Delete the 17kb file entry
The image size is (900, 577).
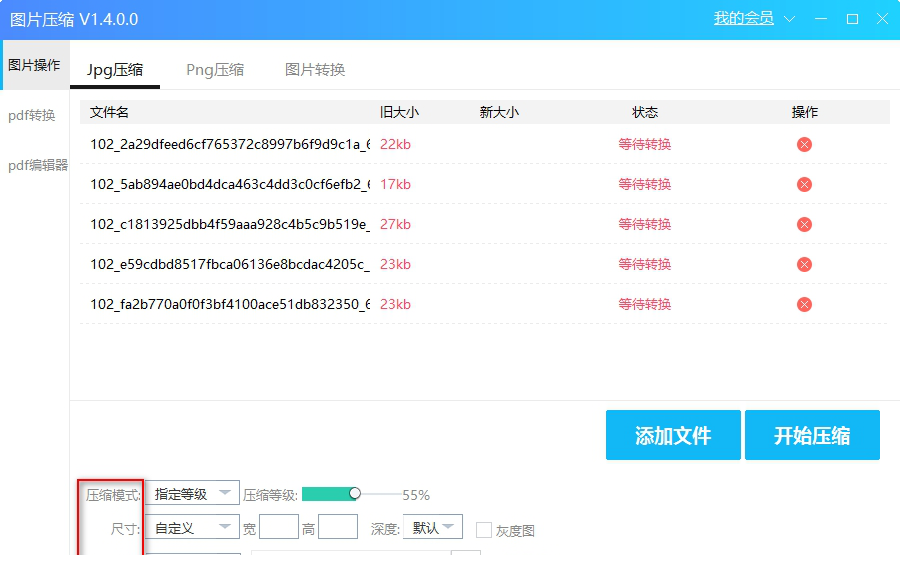(x=804, y=184)
